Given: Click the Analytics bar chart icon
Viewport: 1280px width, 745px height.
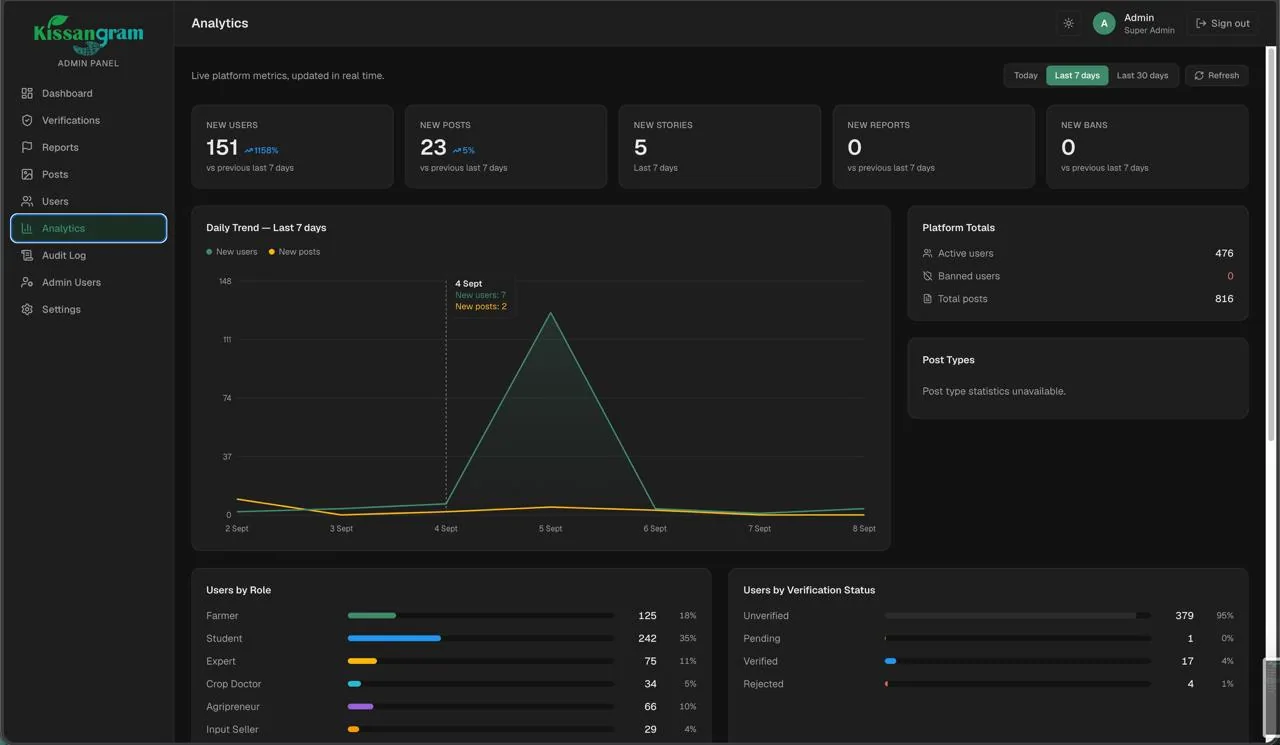Looking at the screenshot, I should coord(27,228).
